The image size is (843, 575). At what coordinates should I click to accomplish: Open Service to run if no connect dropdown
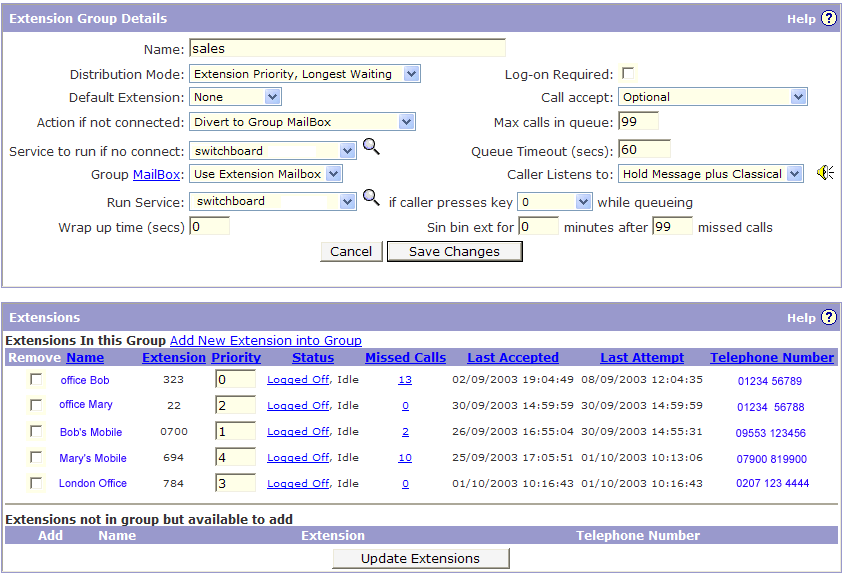273,151
